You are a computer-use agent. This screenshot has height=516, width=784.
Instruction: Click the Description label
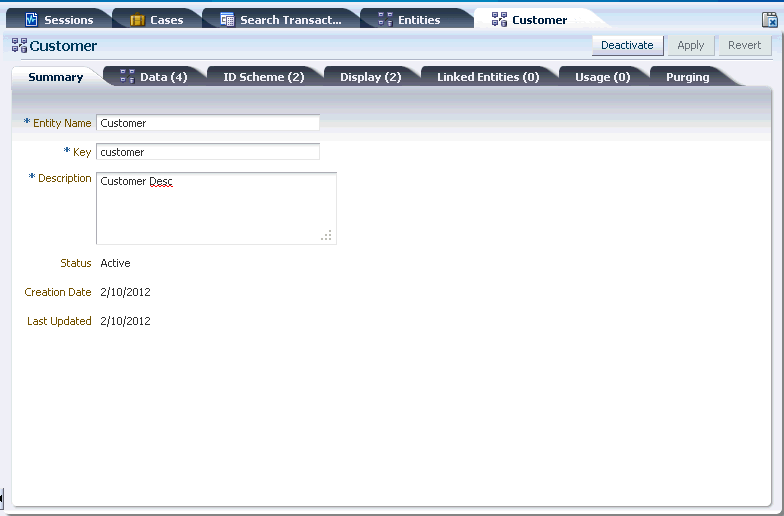(64, 178)
